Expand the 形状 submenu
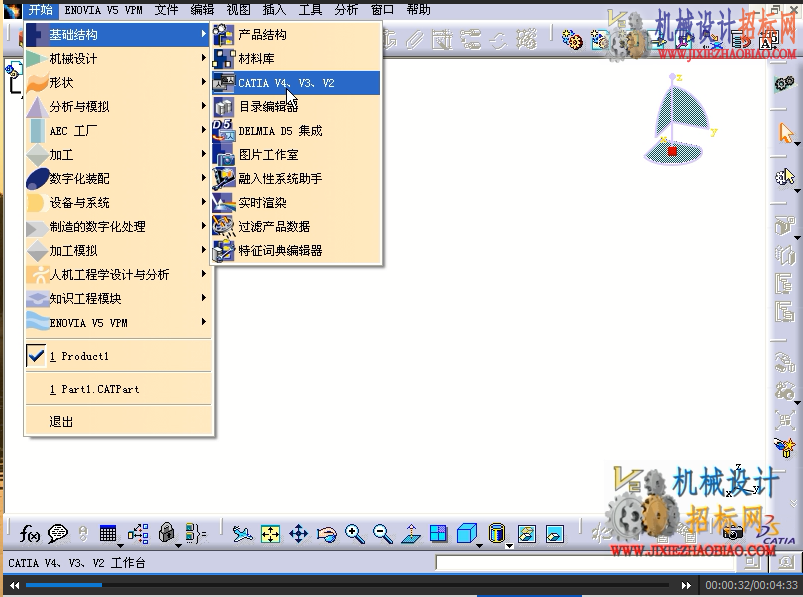 coord(118,82)
